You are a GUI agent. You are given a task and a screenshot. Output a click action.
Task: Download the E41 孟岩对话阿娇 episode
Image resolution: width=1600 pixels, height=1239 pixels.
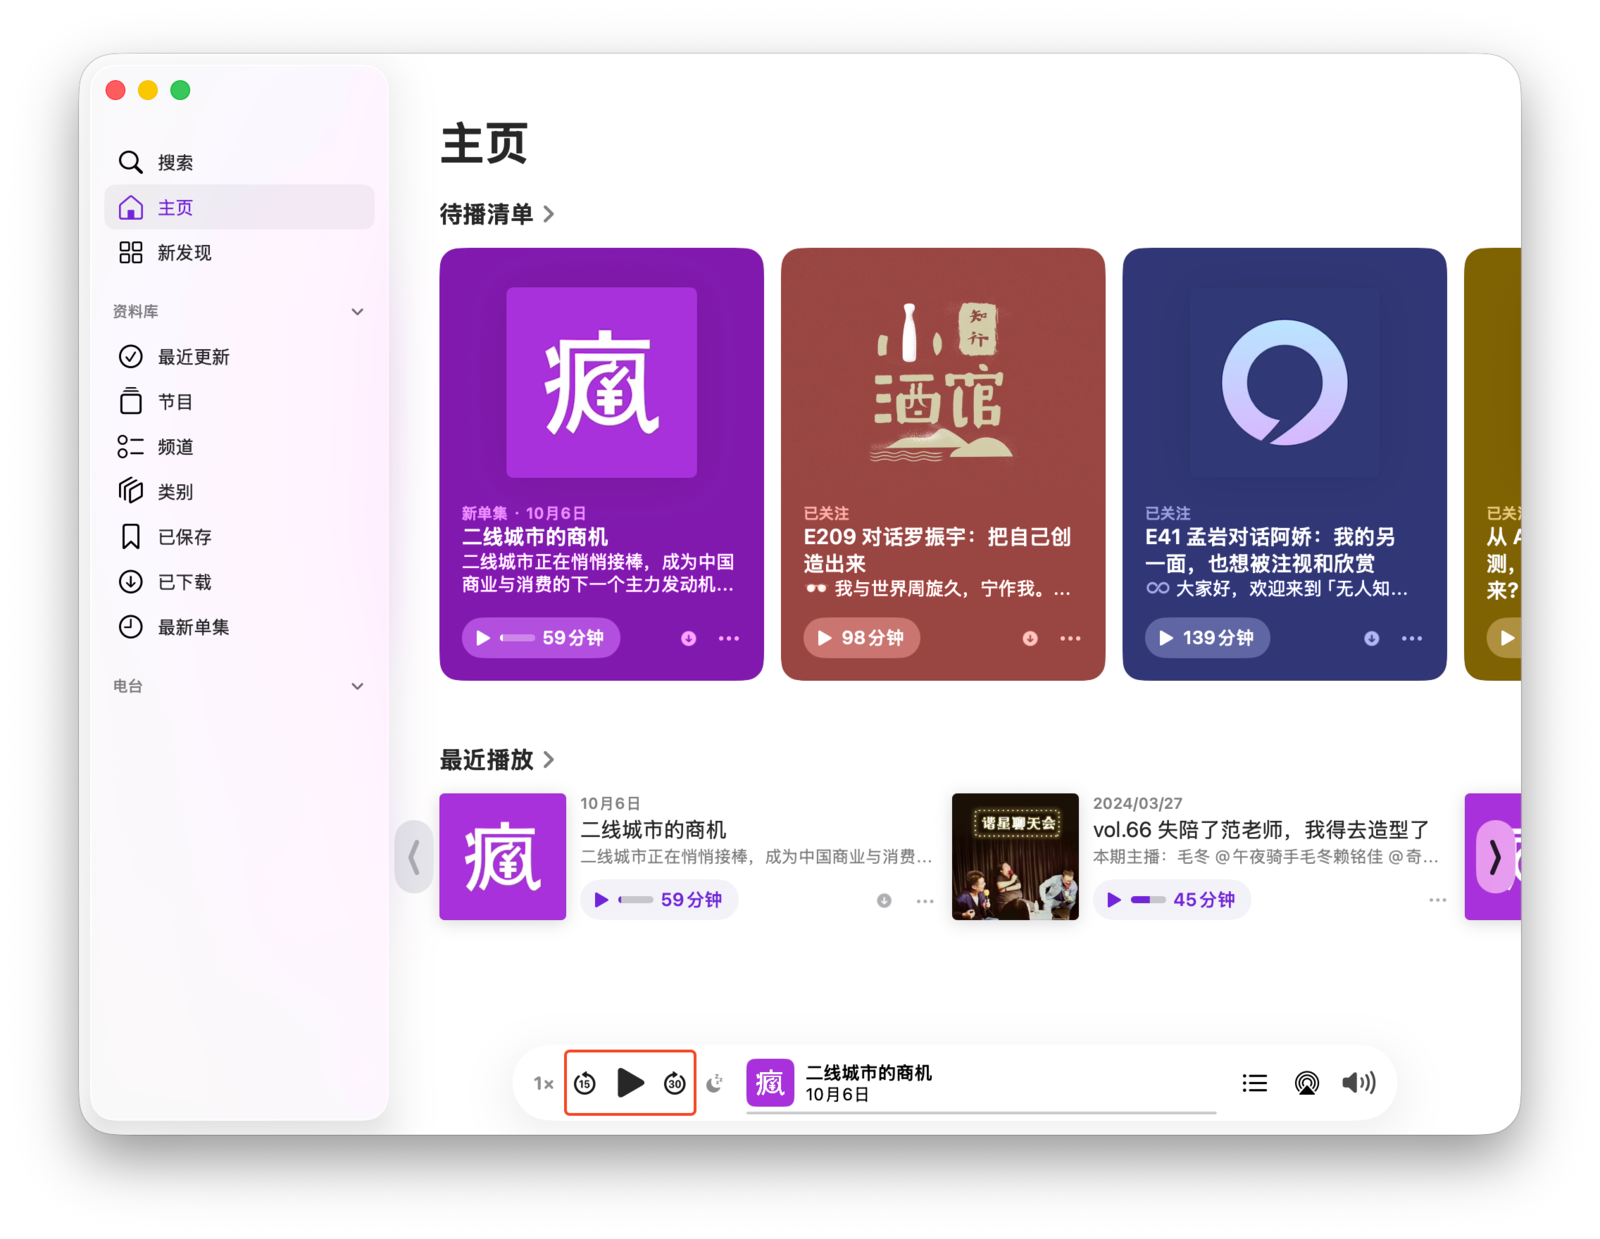pos(1372,638)
